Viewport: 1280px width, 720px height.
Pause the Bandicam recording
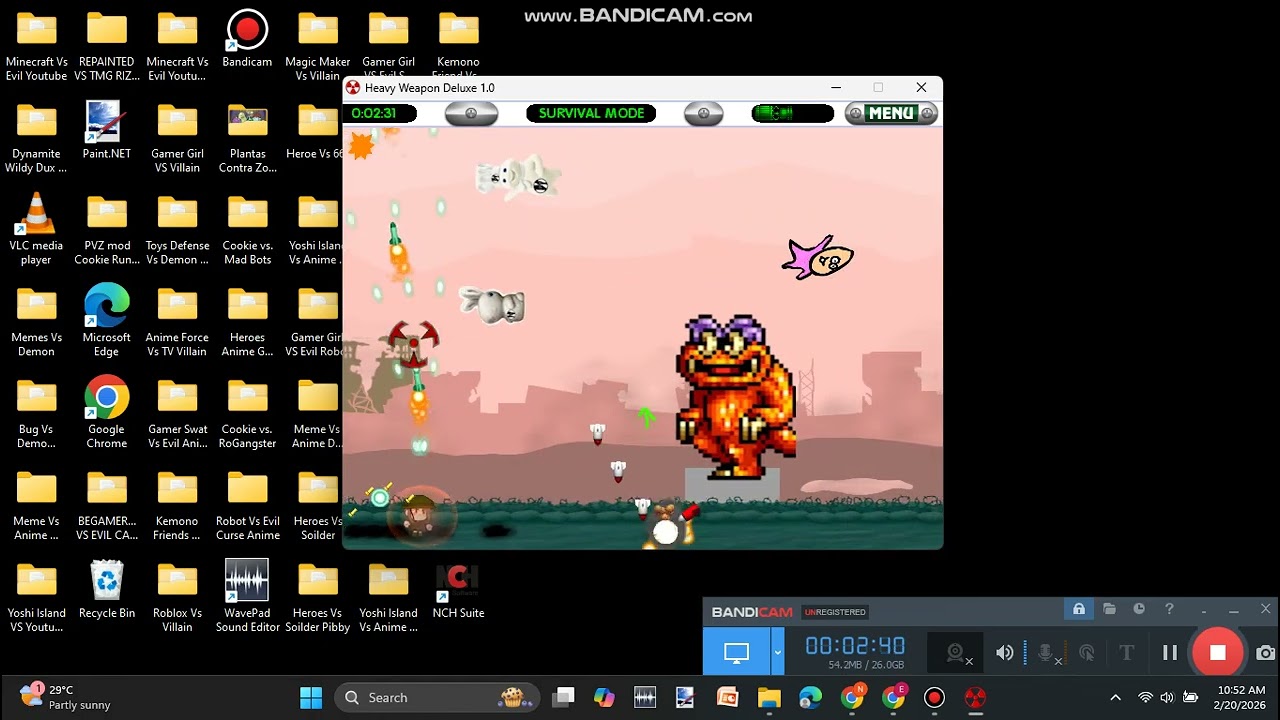point(1169,653)
